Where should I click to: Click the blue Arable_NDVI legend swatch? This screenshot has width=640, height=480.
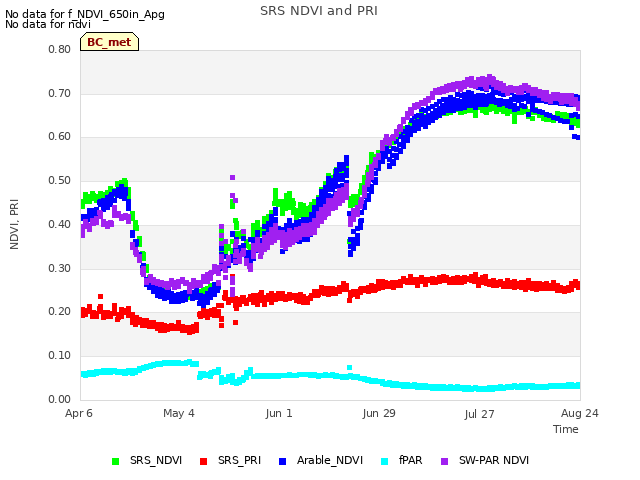[282, 461]
